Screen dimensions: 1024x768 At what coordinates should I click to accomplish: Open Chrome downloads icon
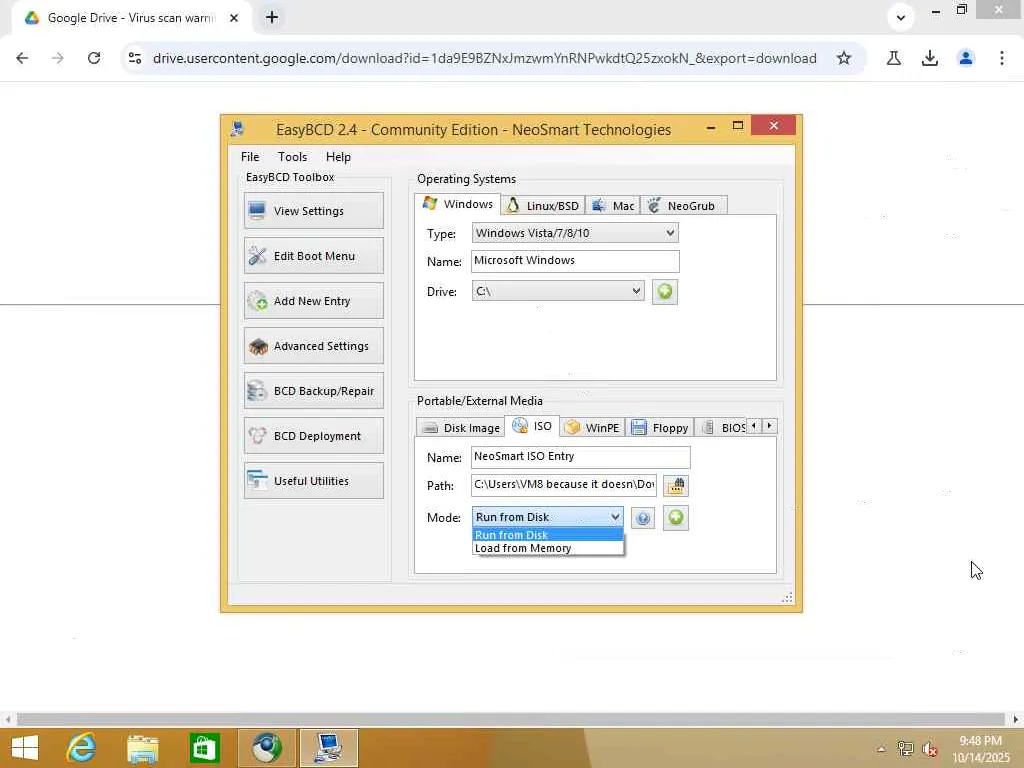[x=930, y=58]
